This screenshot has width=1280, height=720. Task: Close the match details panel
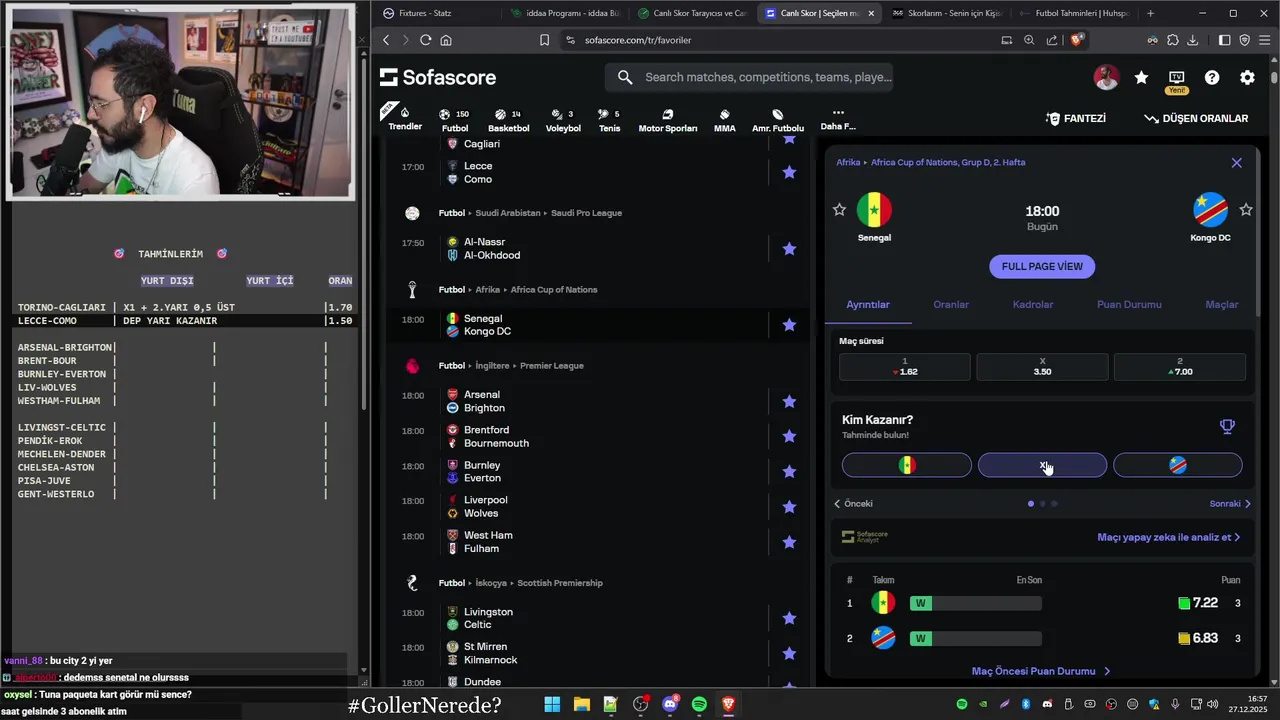pos(1237,163)
